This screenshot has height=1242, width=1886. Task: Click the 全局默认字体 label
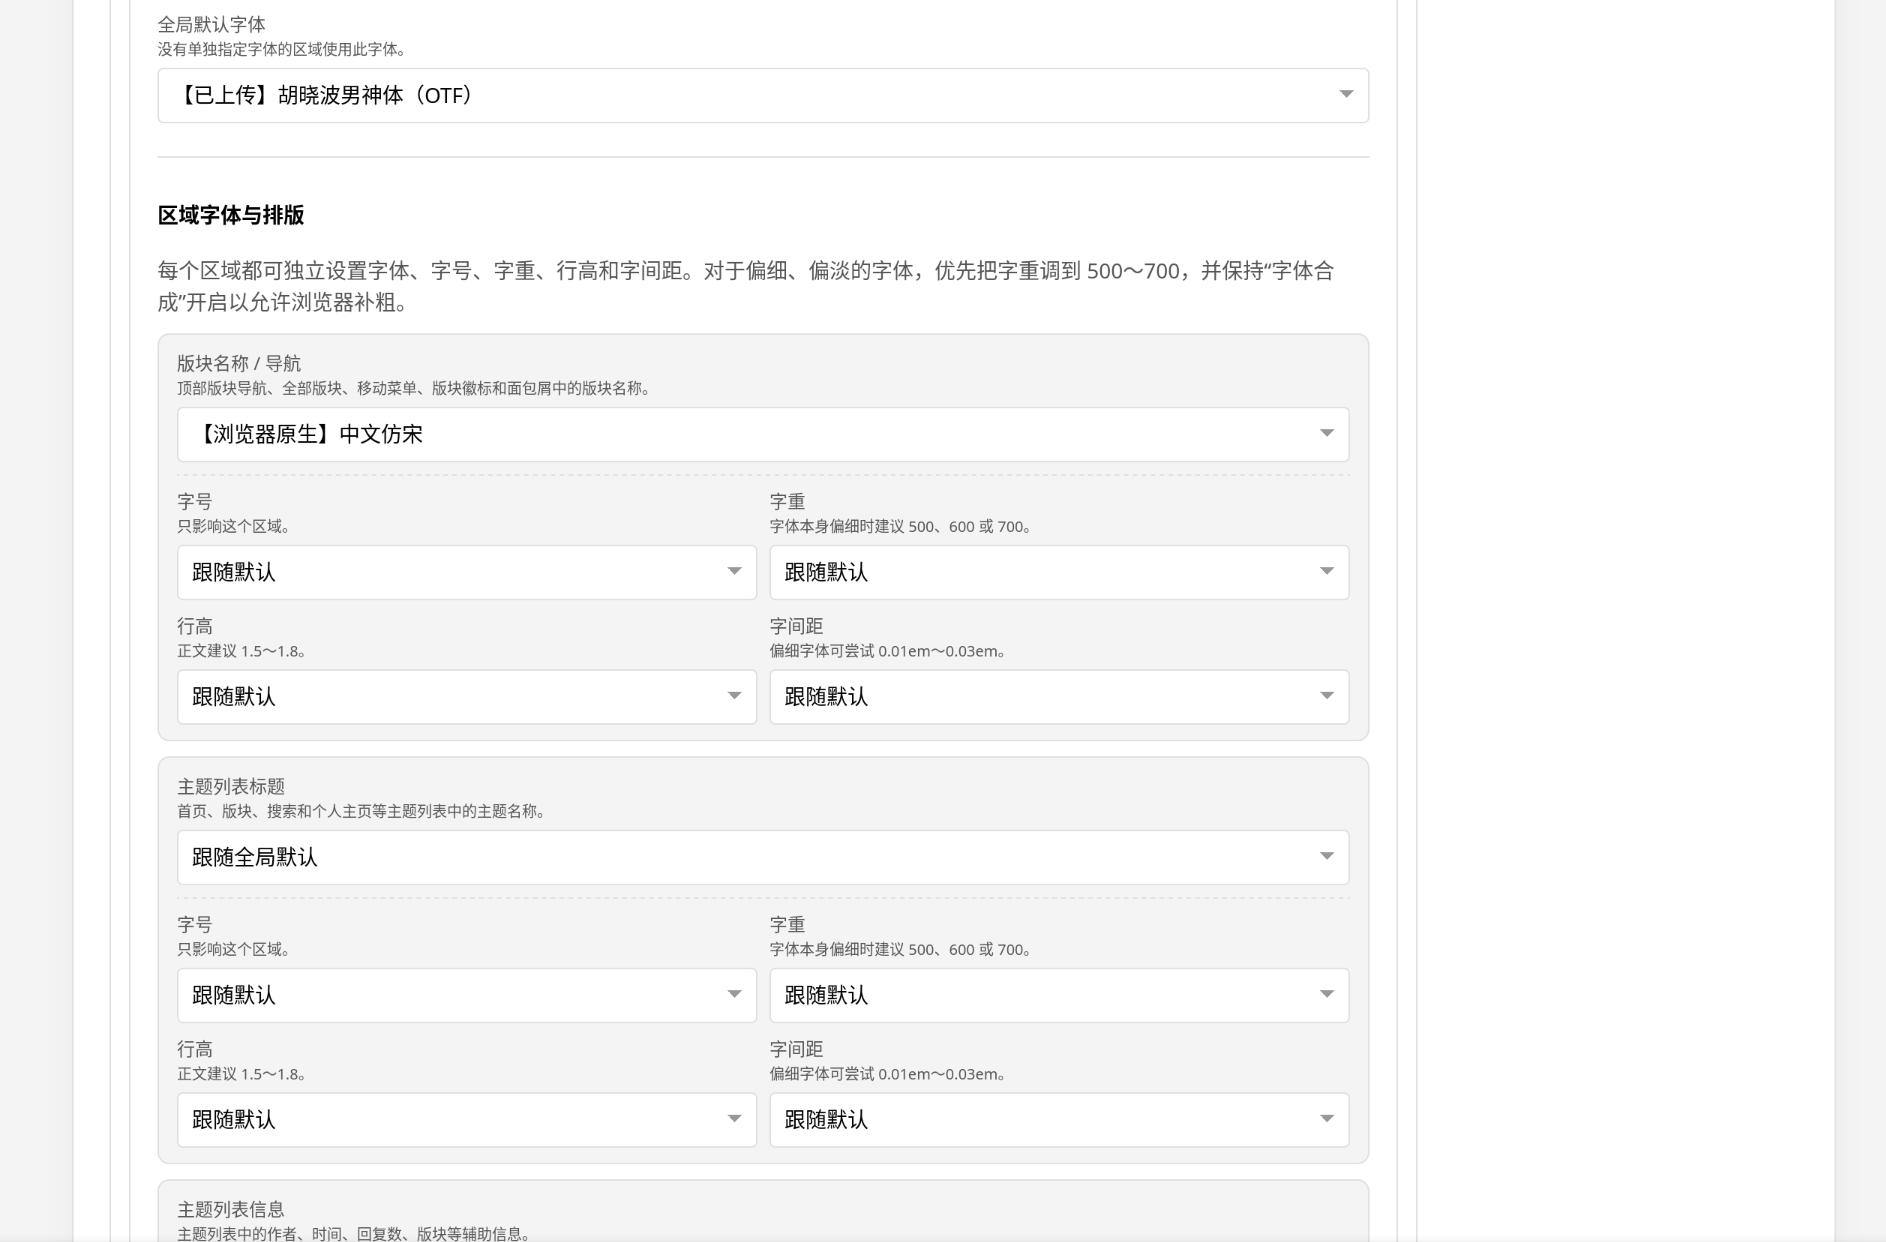(212, 24)
